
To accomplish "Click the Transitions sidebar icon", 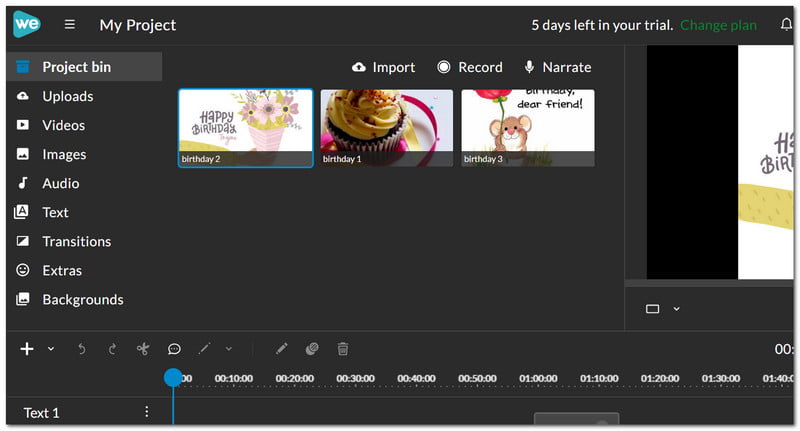I will [x=22, y=241].
